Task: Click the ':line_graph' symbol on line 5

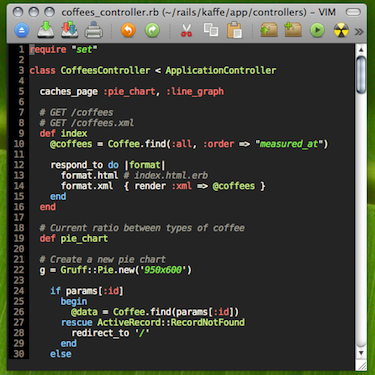Action: tap(195, 92)
